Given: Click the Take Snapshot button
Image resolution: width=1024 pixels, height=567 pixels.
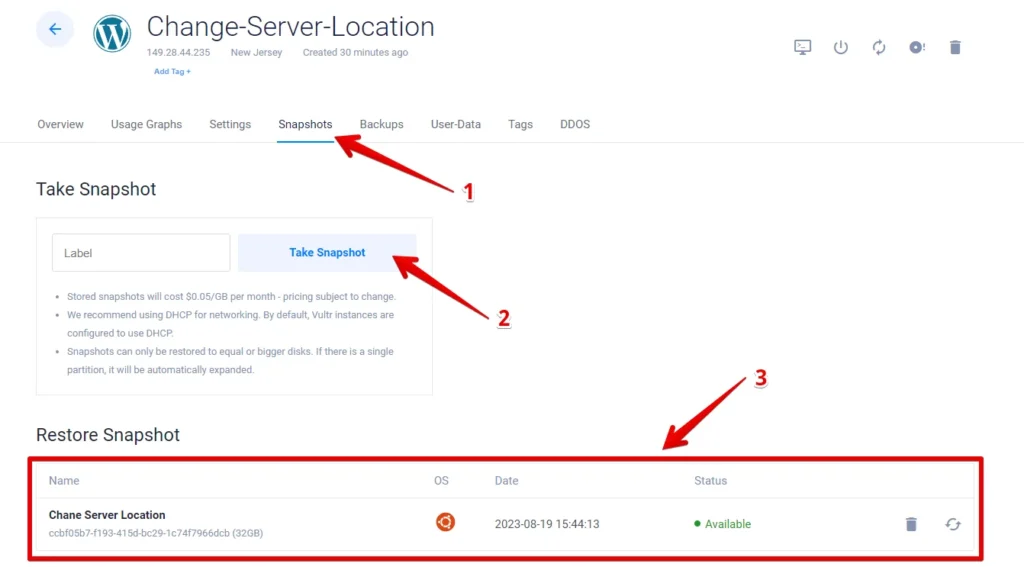Looking at the screenshot, I should (x=327, y=253).
